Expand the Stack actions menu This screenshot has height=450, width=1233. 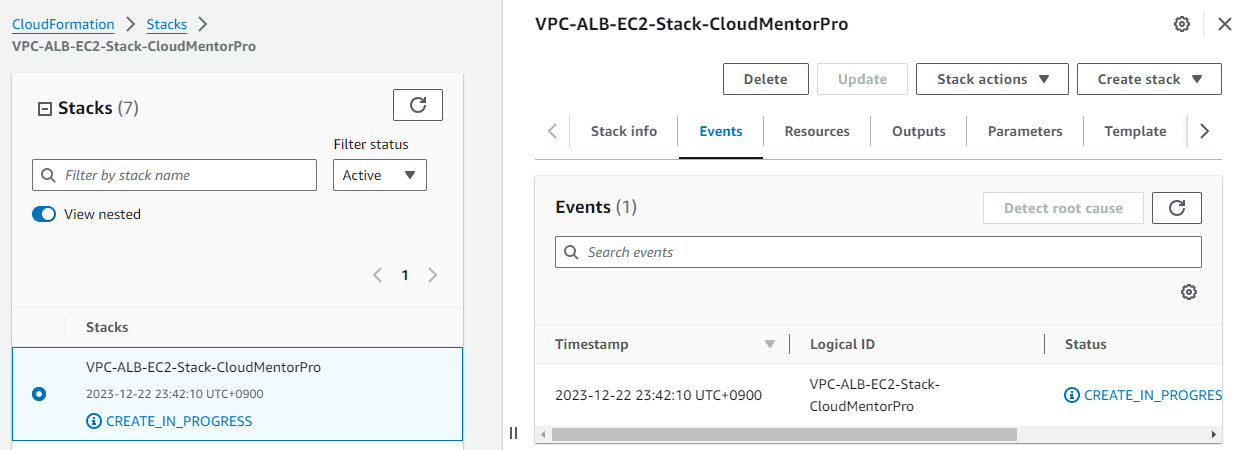coord(992,79)
